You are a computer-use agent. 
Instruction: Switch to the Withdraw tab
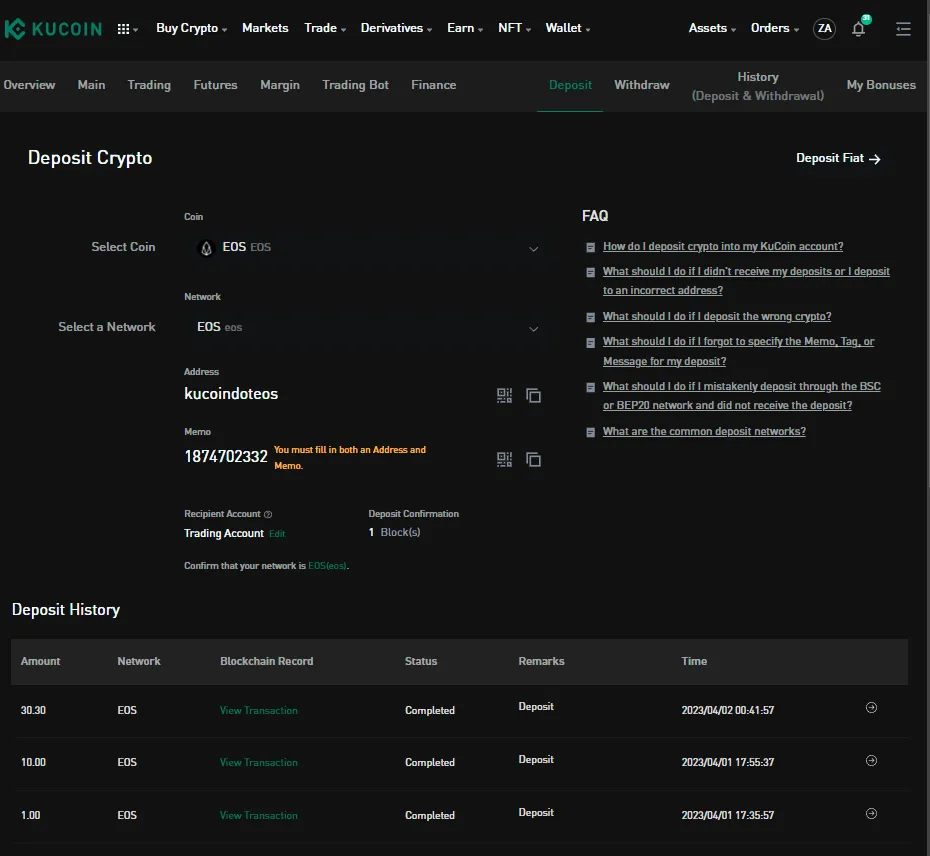[x=642, y=85]
